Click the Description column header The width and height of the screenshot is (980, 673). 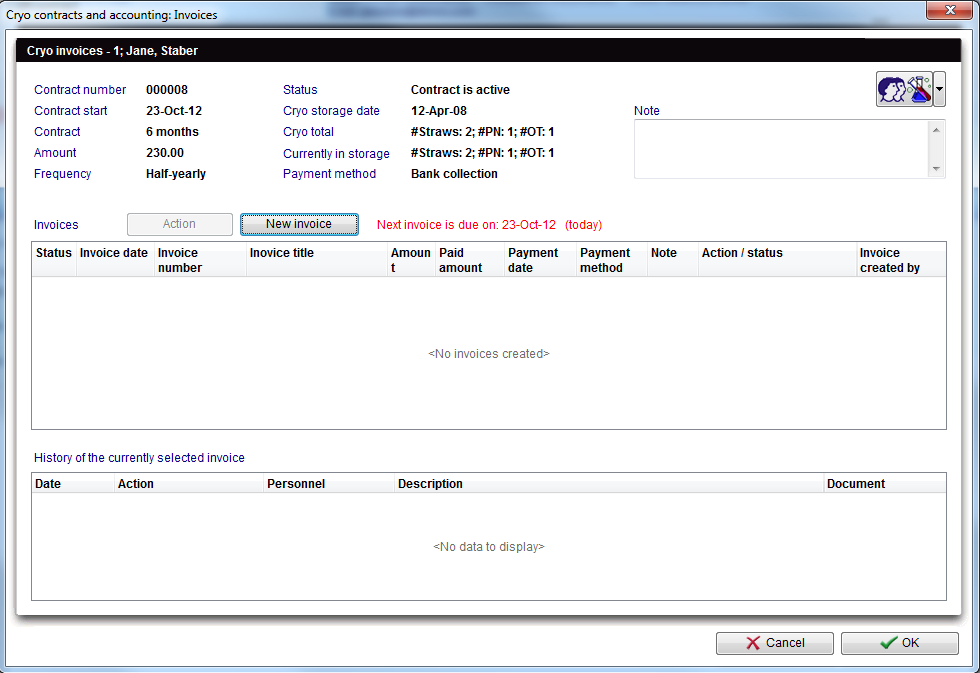coord(609,484)
